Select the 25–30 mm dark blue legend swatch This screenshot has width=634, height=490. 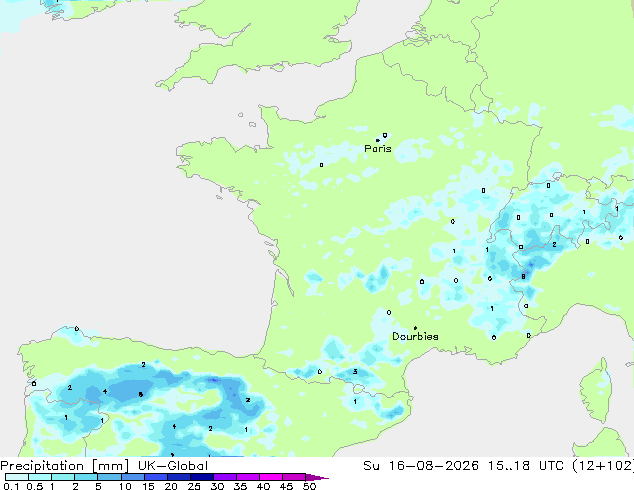201,477
